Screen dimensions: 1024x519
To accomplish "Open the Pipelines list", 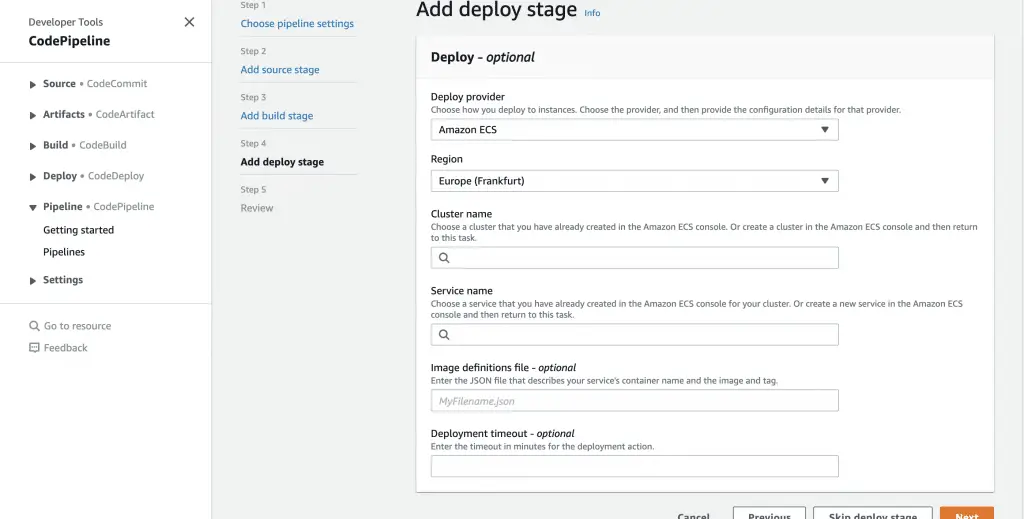I will coord(64,252).
